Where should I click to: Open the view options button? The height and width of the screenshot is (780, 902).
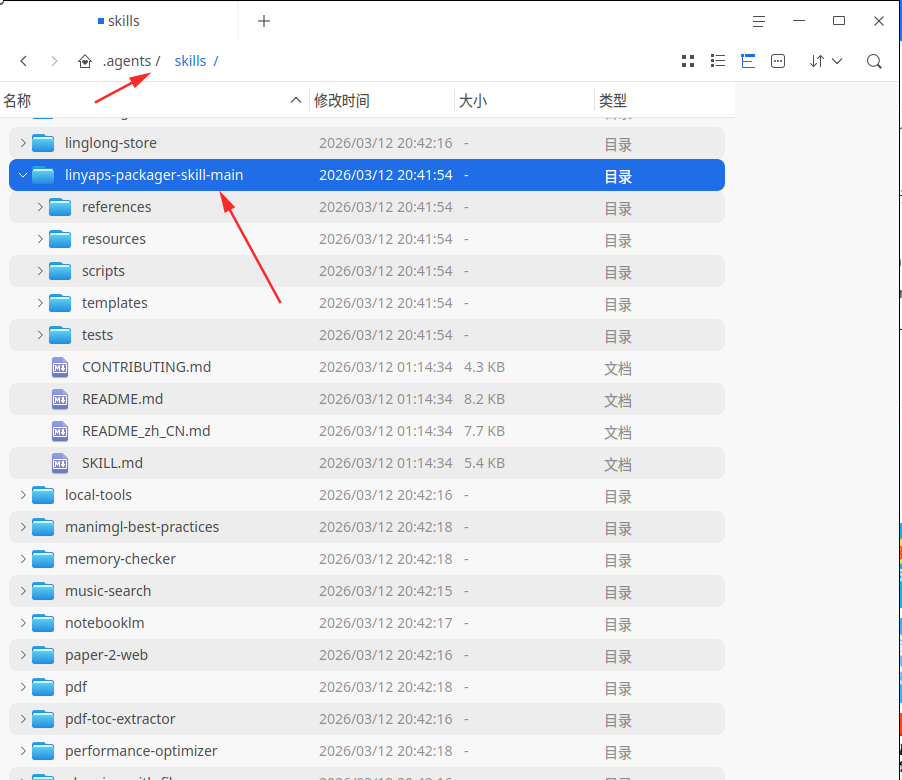[x=778, y=61]
